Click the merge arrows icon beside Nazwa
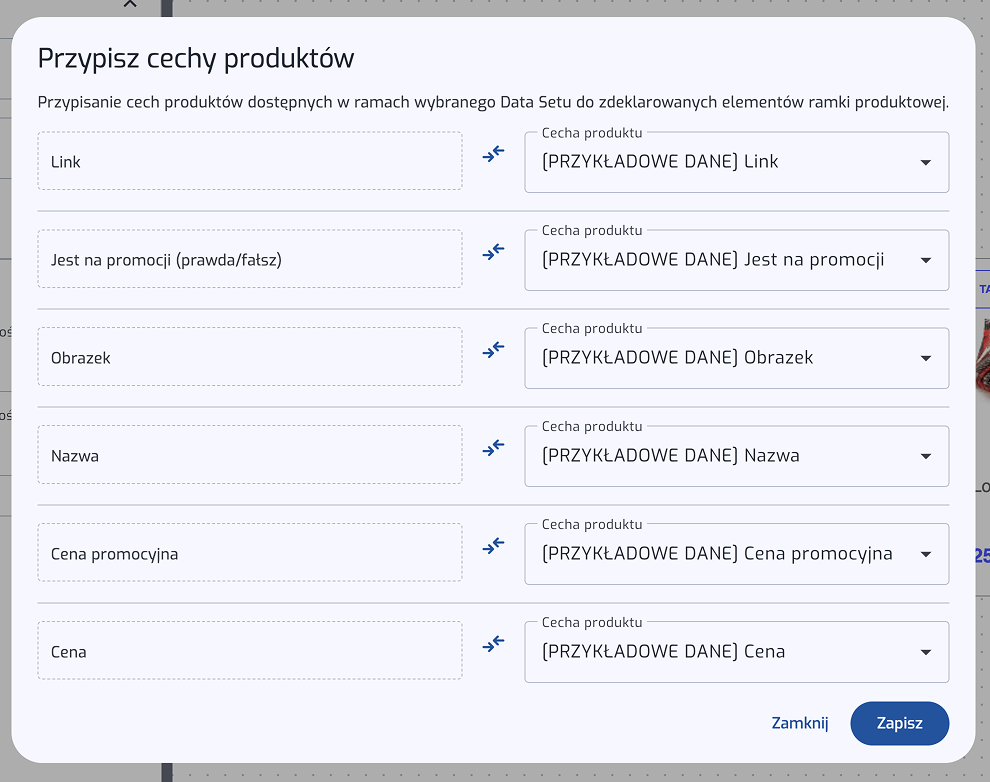This screenshot has height=782, width=990. [x=493, y=448]
